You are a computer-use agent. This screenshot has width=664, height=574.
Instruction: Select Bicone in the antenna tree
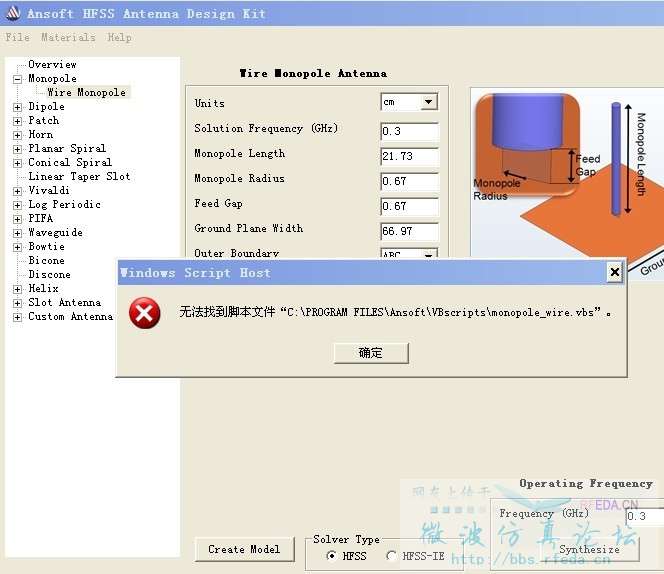[x=47, y=260]
